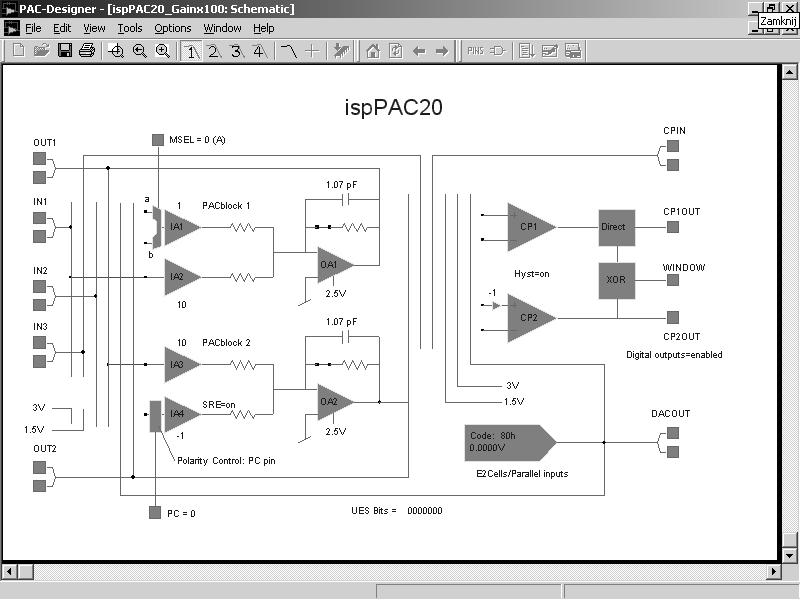
Task: Click the crosshair cursor toolbar icon
Action: click(312, 51)
